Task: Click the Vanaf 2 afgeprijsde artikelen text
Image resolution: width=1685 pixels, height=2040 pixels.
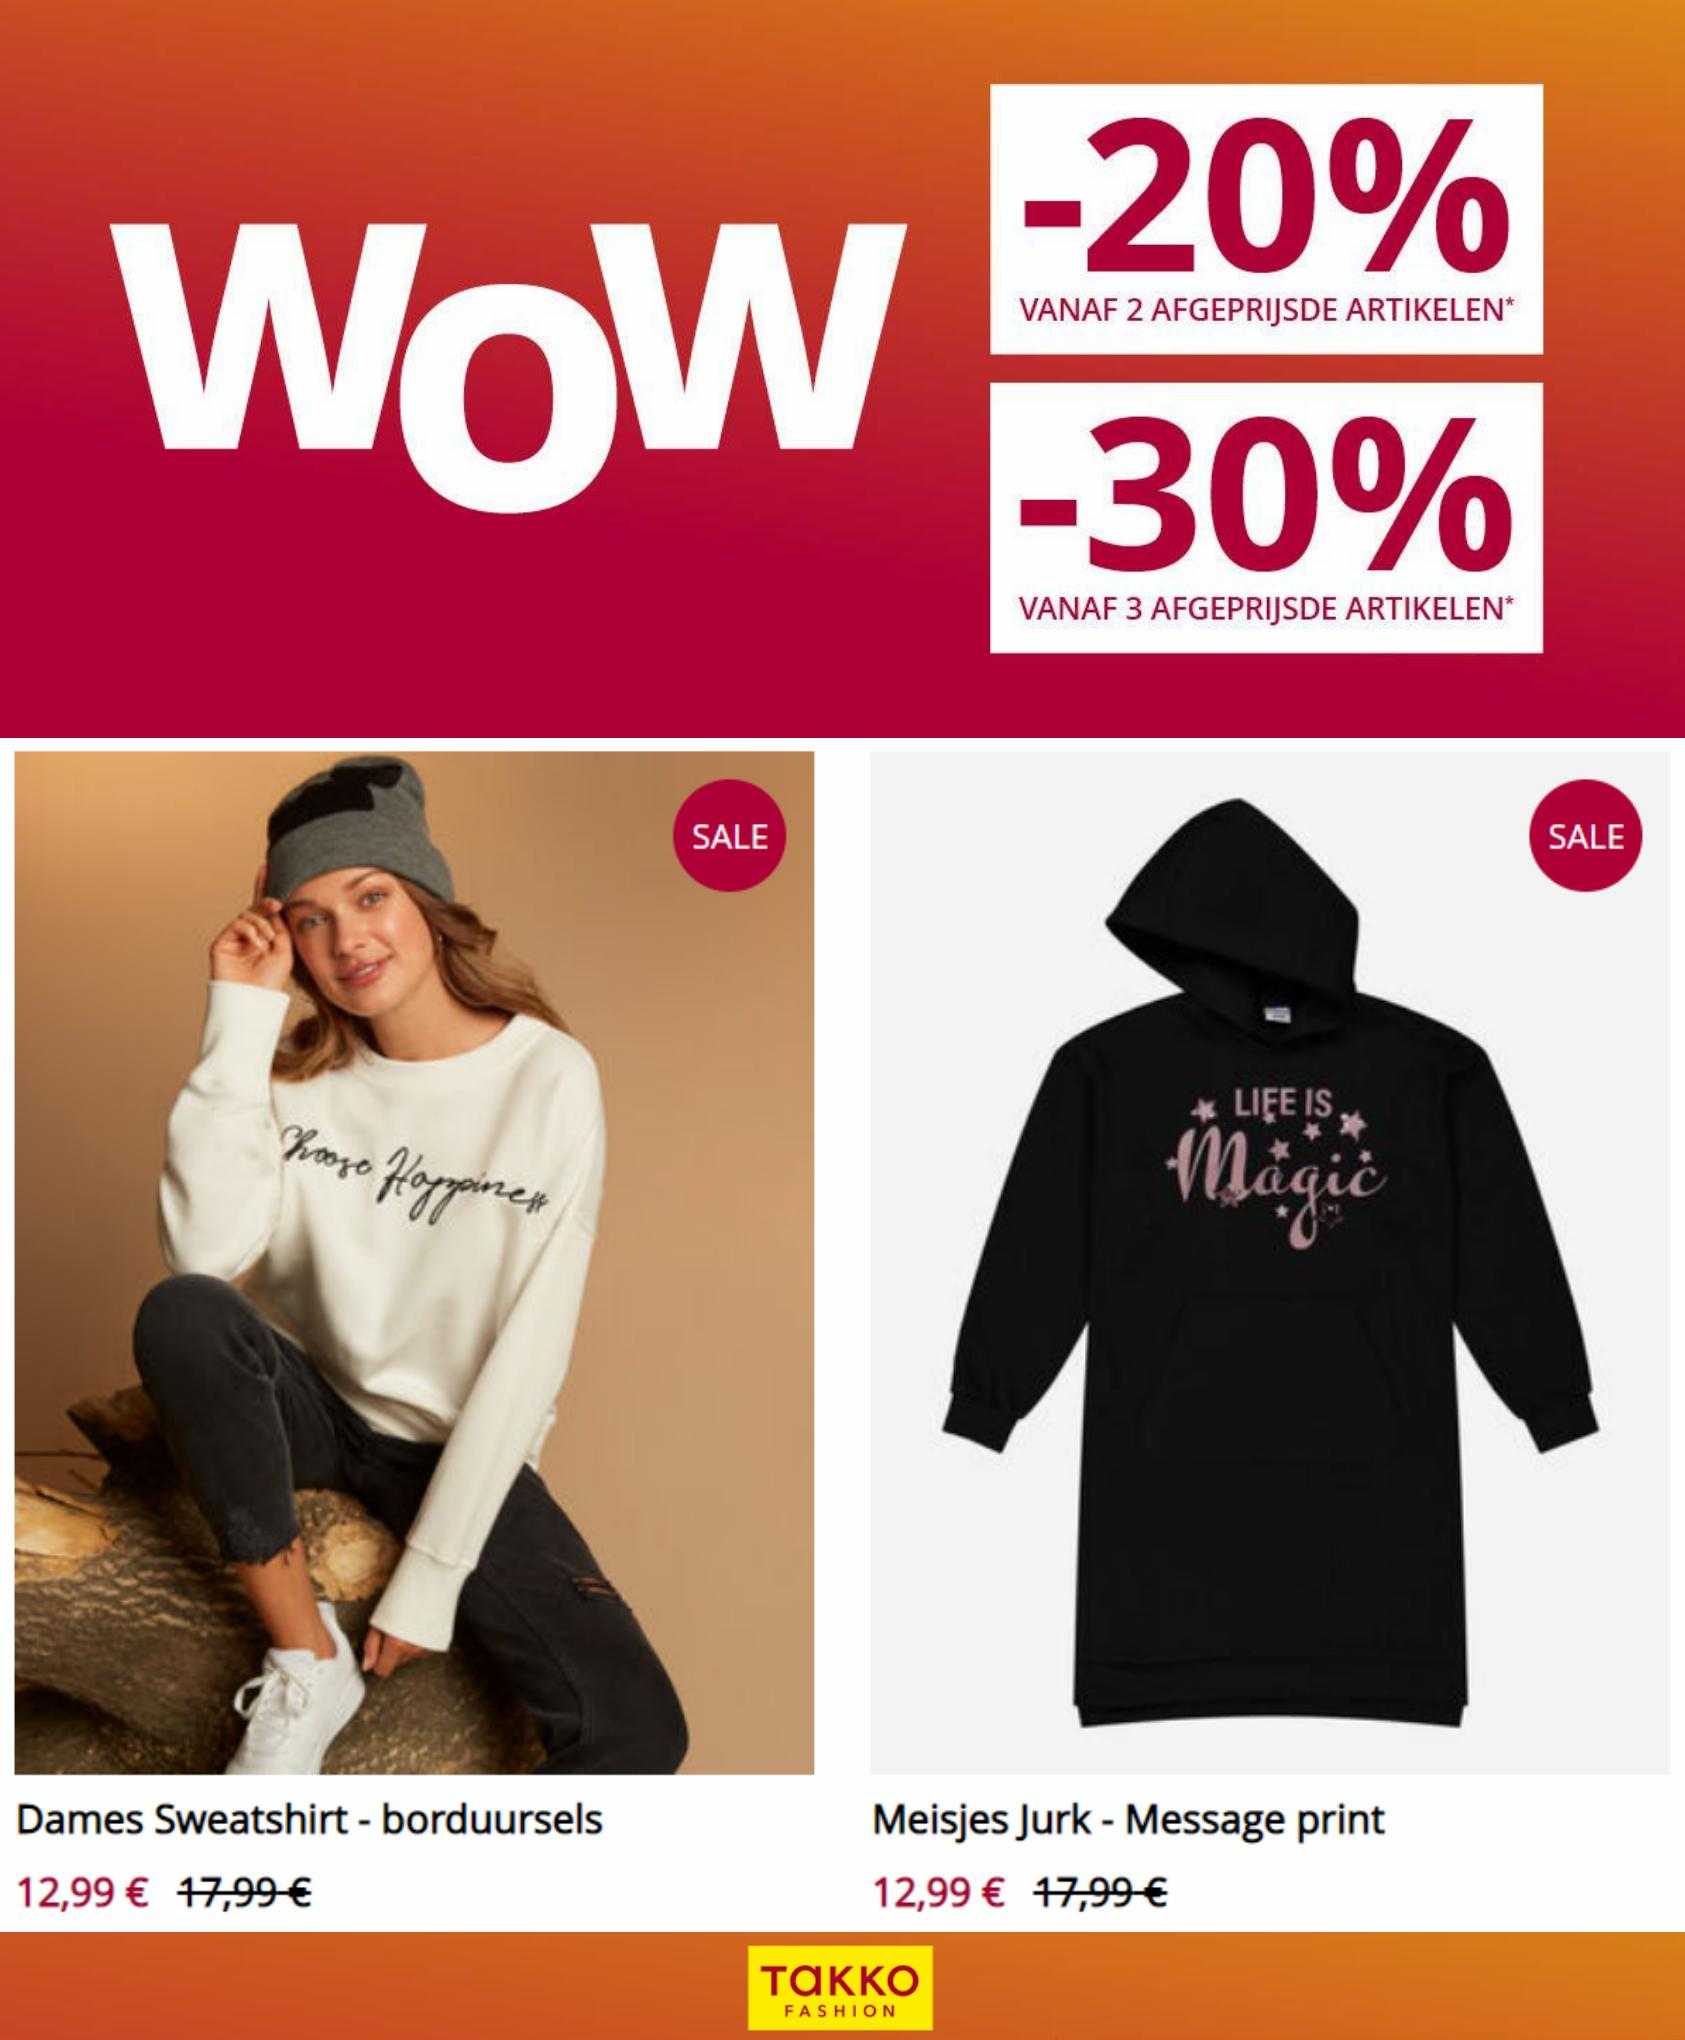Action: click(x=1266, y=310)
